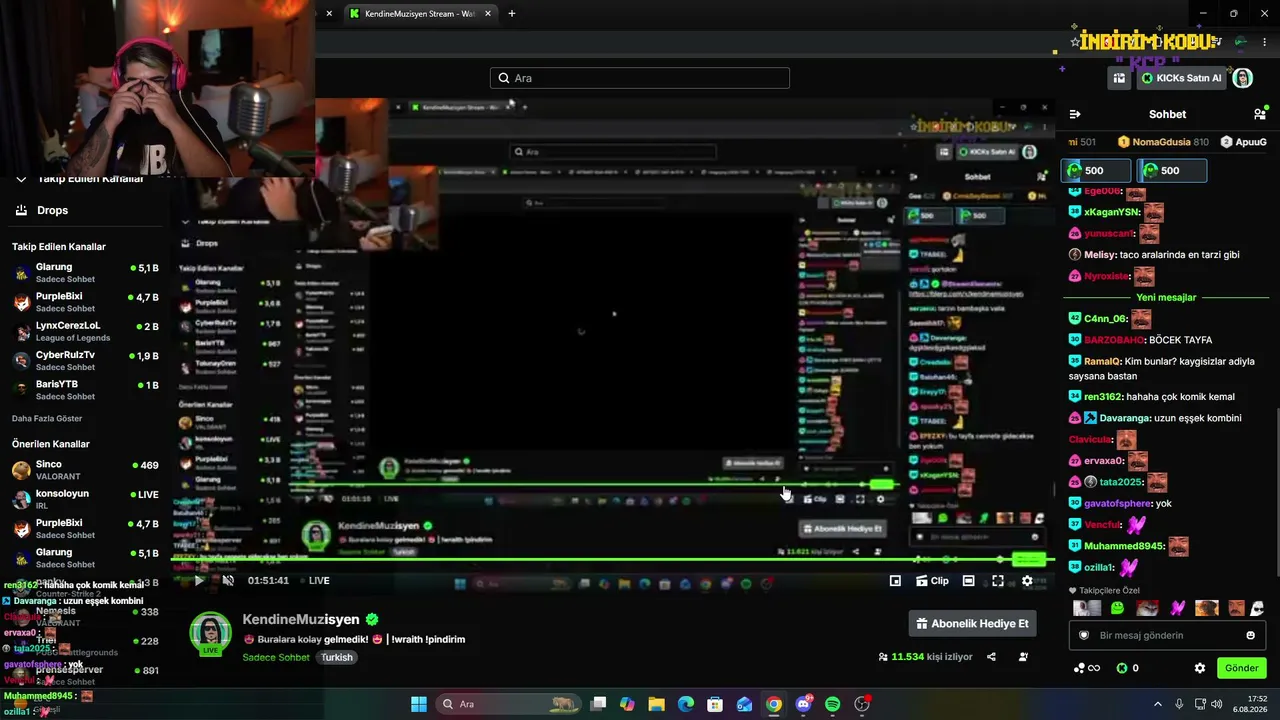The height and width of the screenshot is (720, 1280).
Task: Open the video player settings gear
Action: point(1027,580)
